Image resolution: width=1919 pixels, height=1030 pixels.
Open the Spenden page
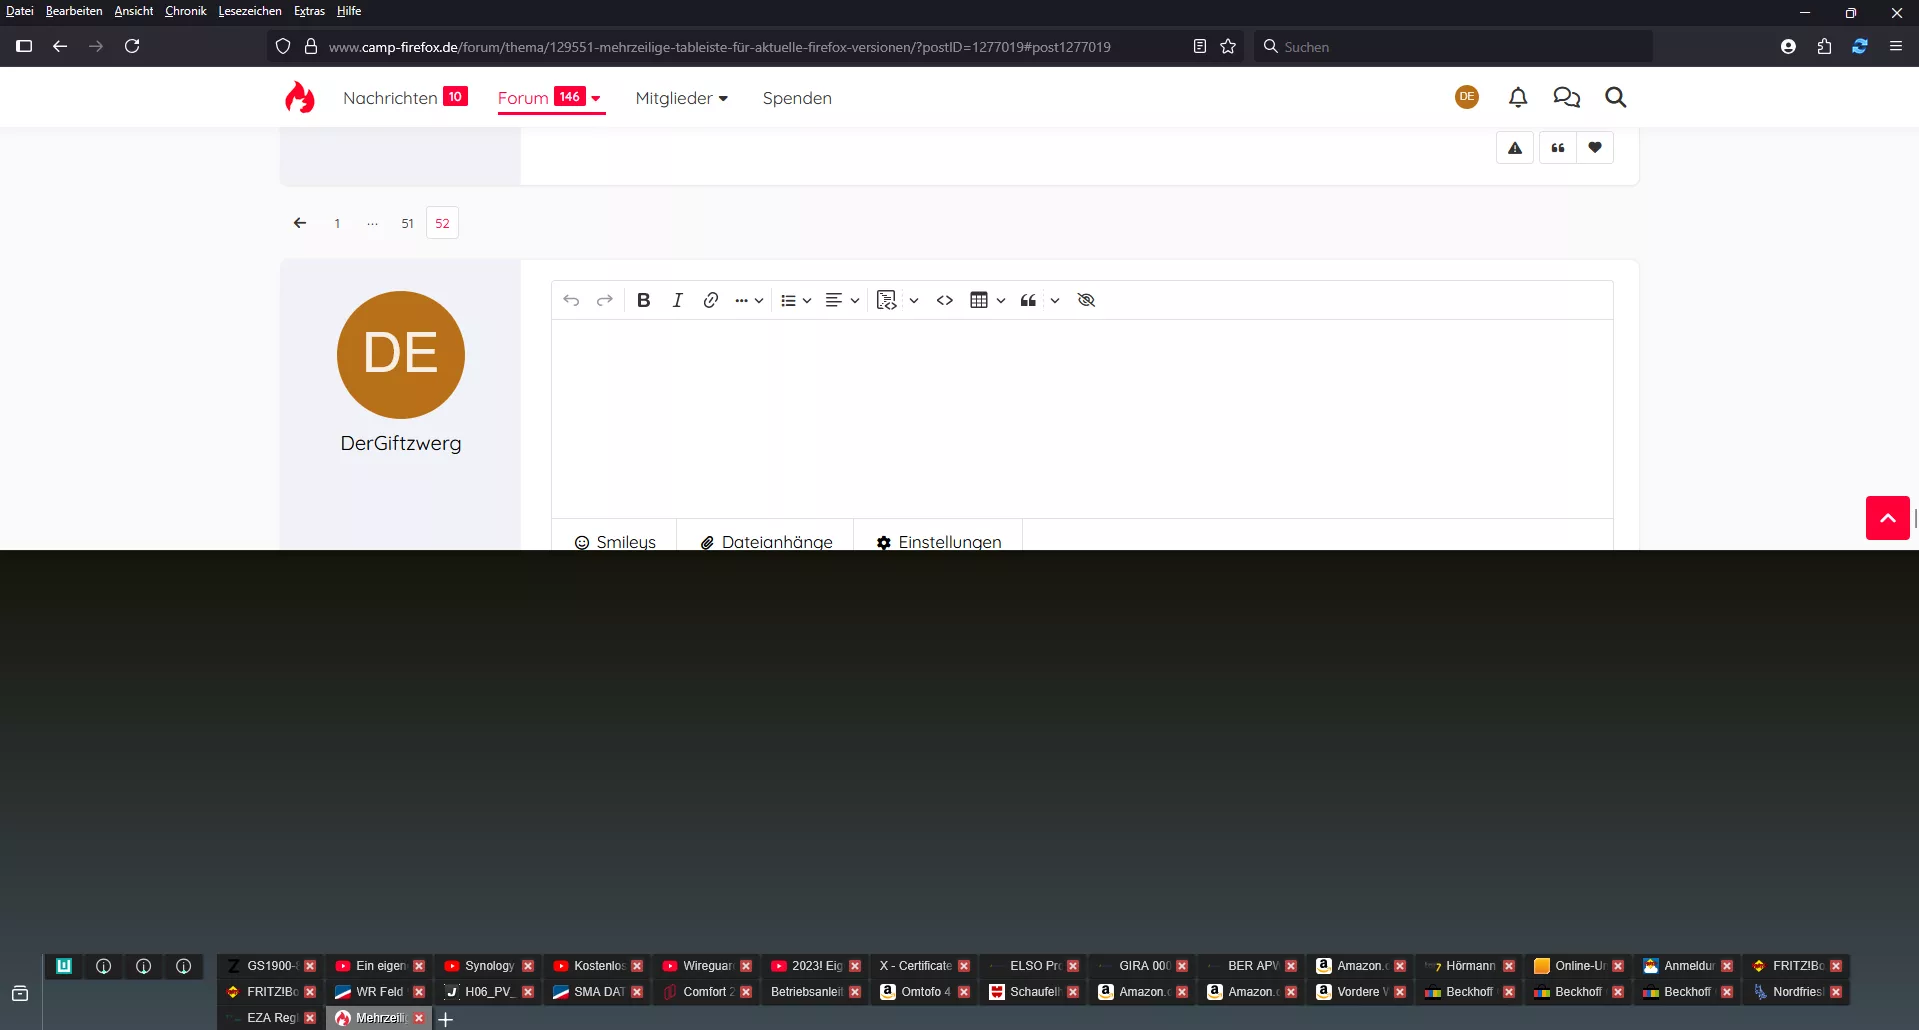[797, 98]
